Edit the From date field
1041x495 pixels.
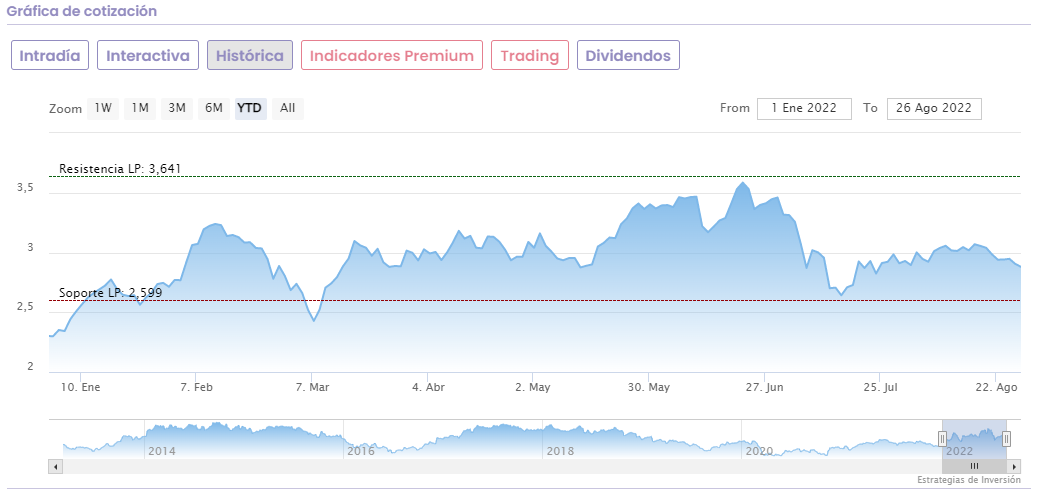click(804, 108)
